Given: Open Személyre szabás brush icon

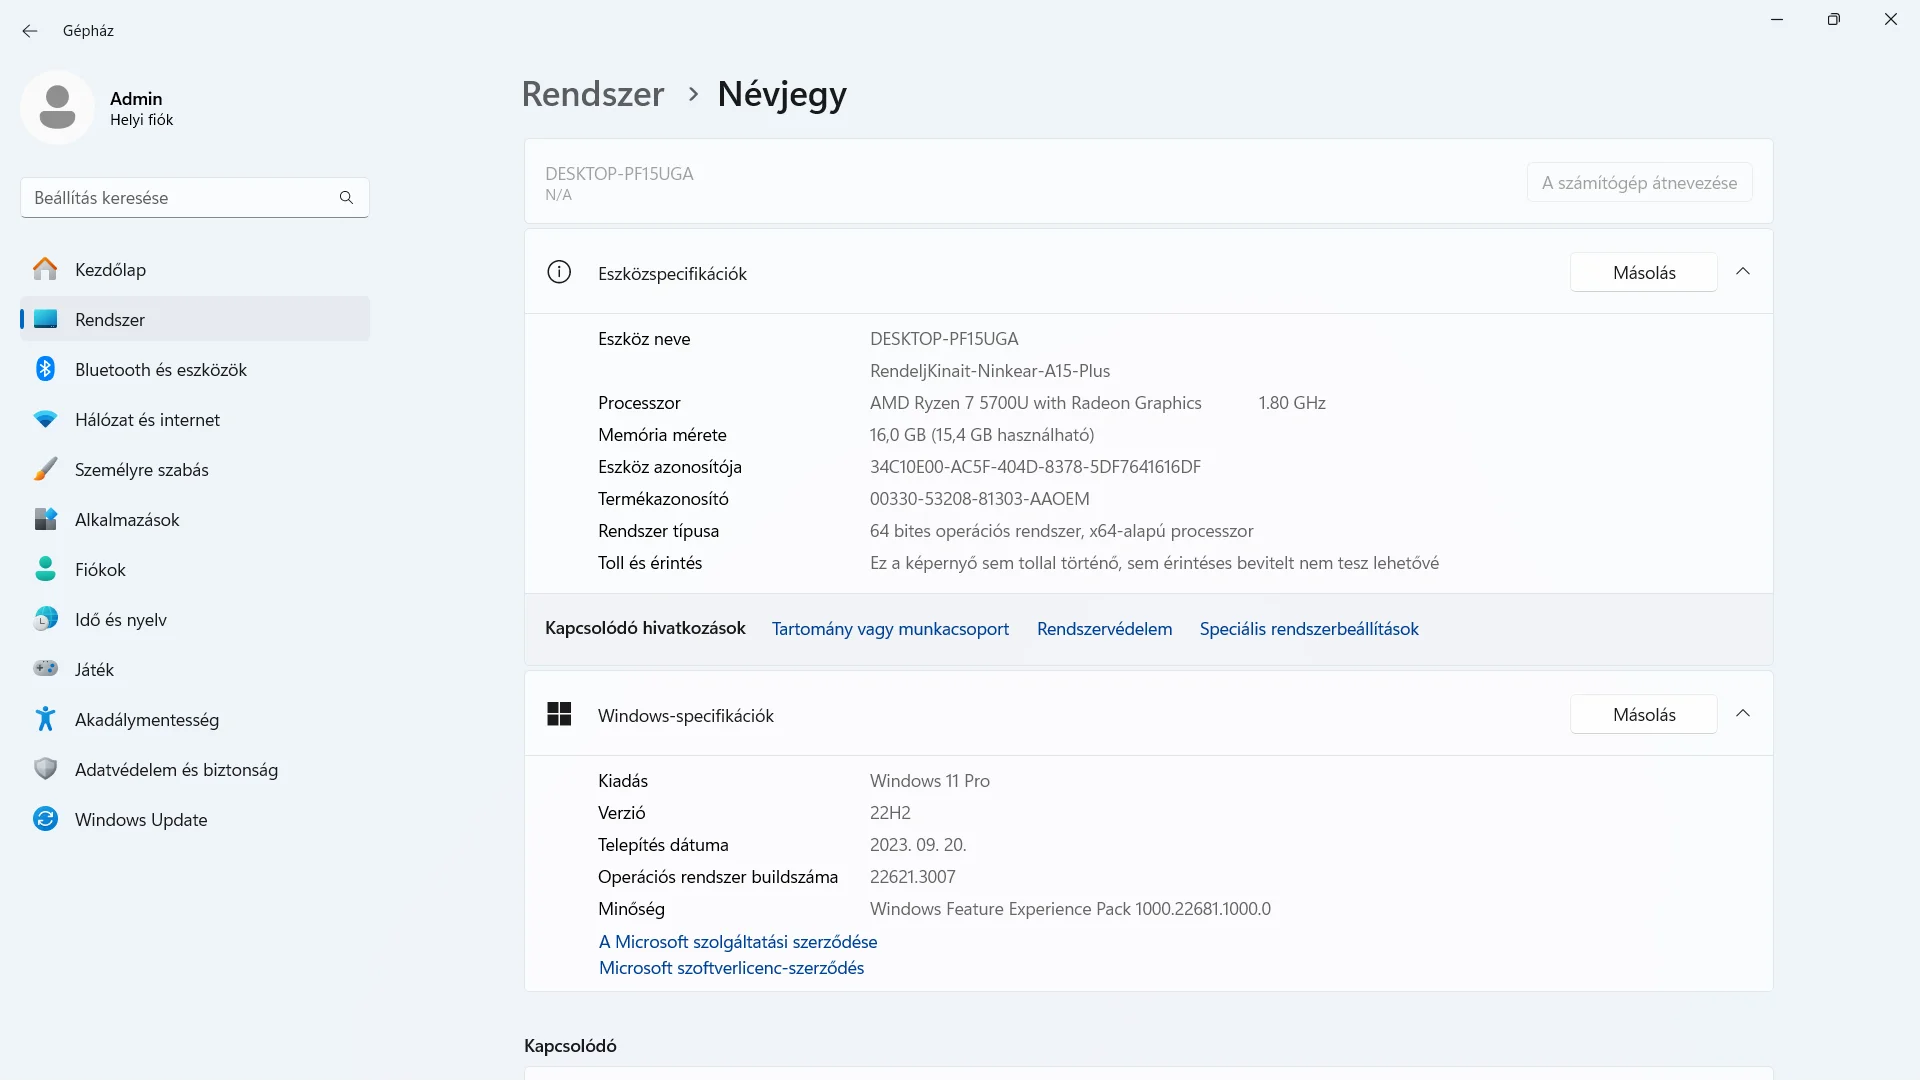Looking at the screenshot, I should coord(45,470).
